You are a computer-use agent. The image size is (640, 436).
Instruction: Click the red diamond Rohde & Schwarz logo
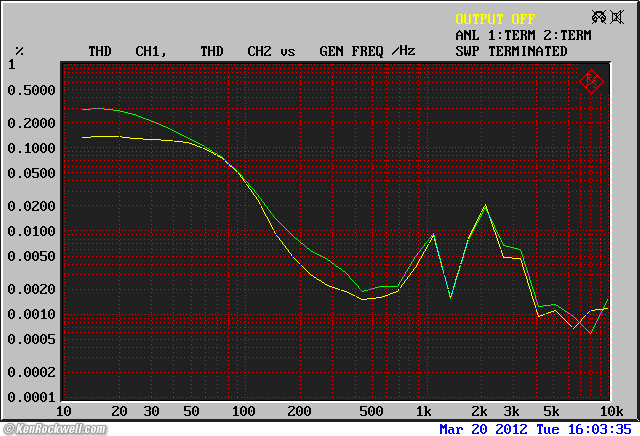click(591, 82)
